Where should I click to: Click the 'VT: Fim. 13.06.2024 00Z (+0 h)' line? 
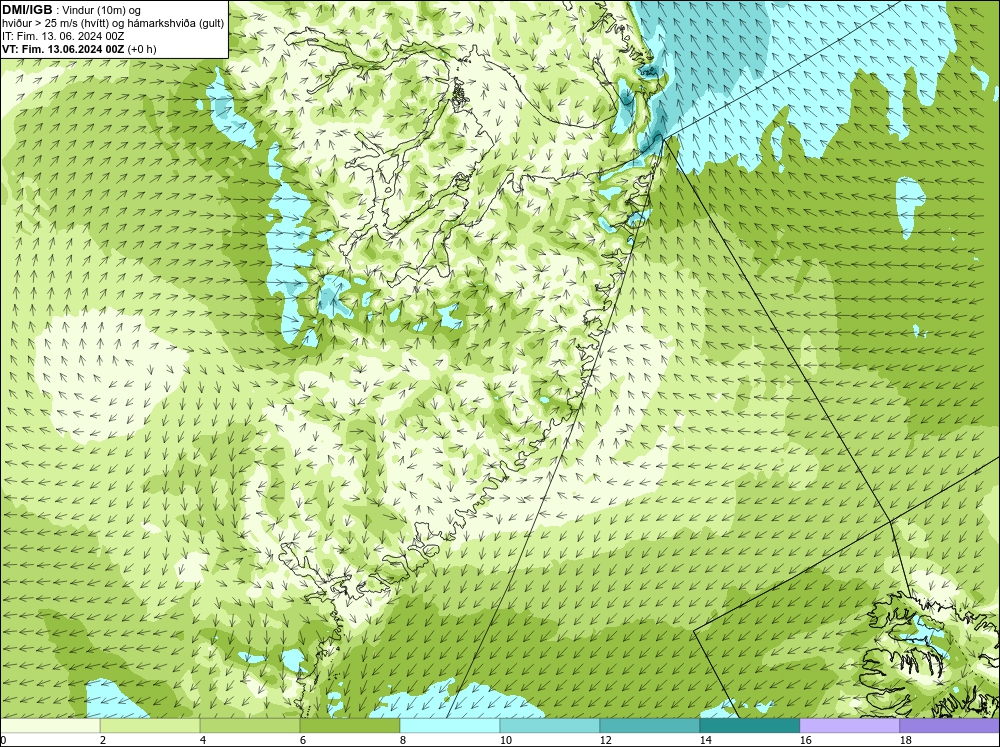point(79,48)
